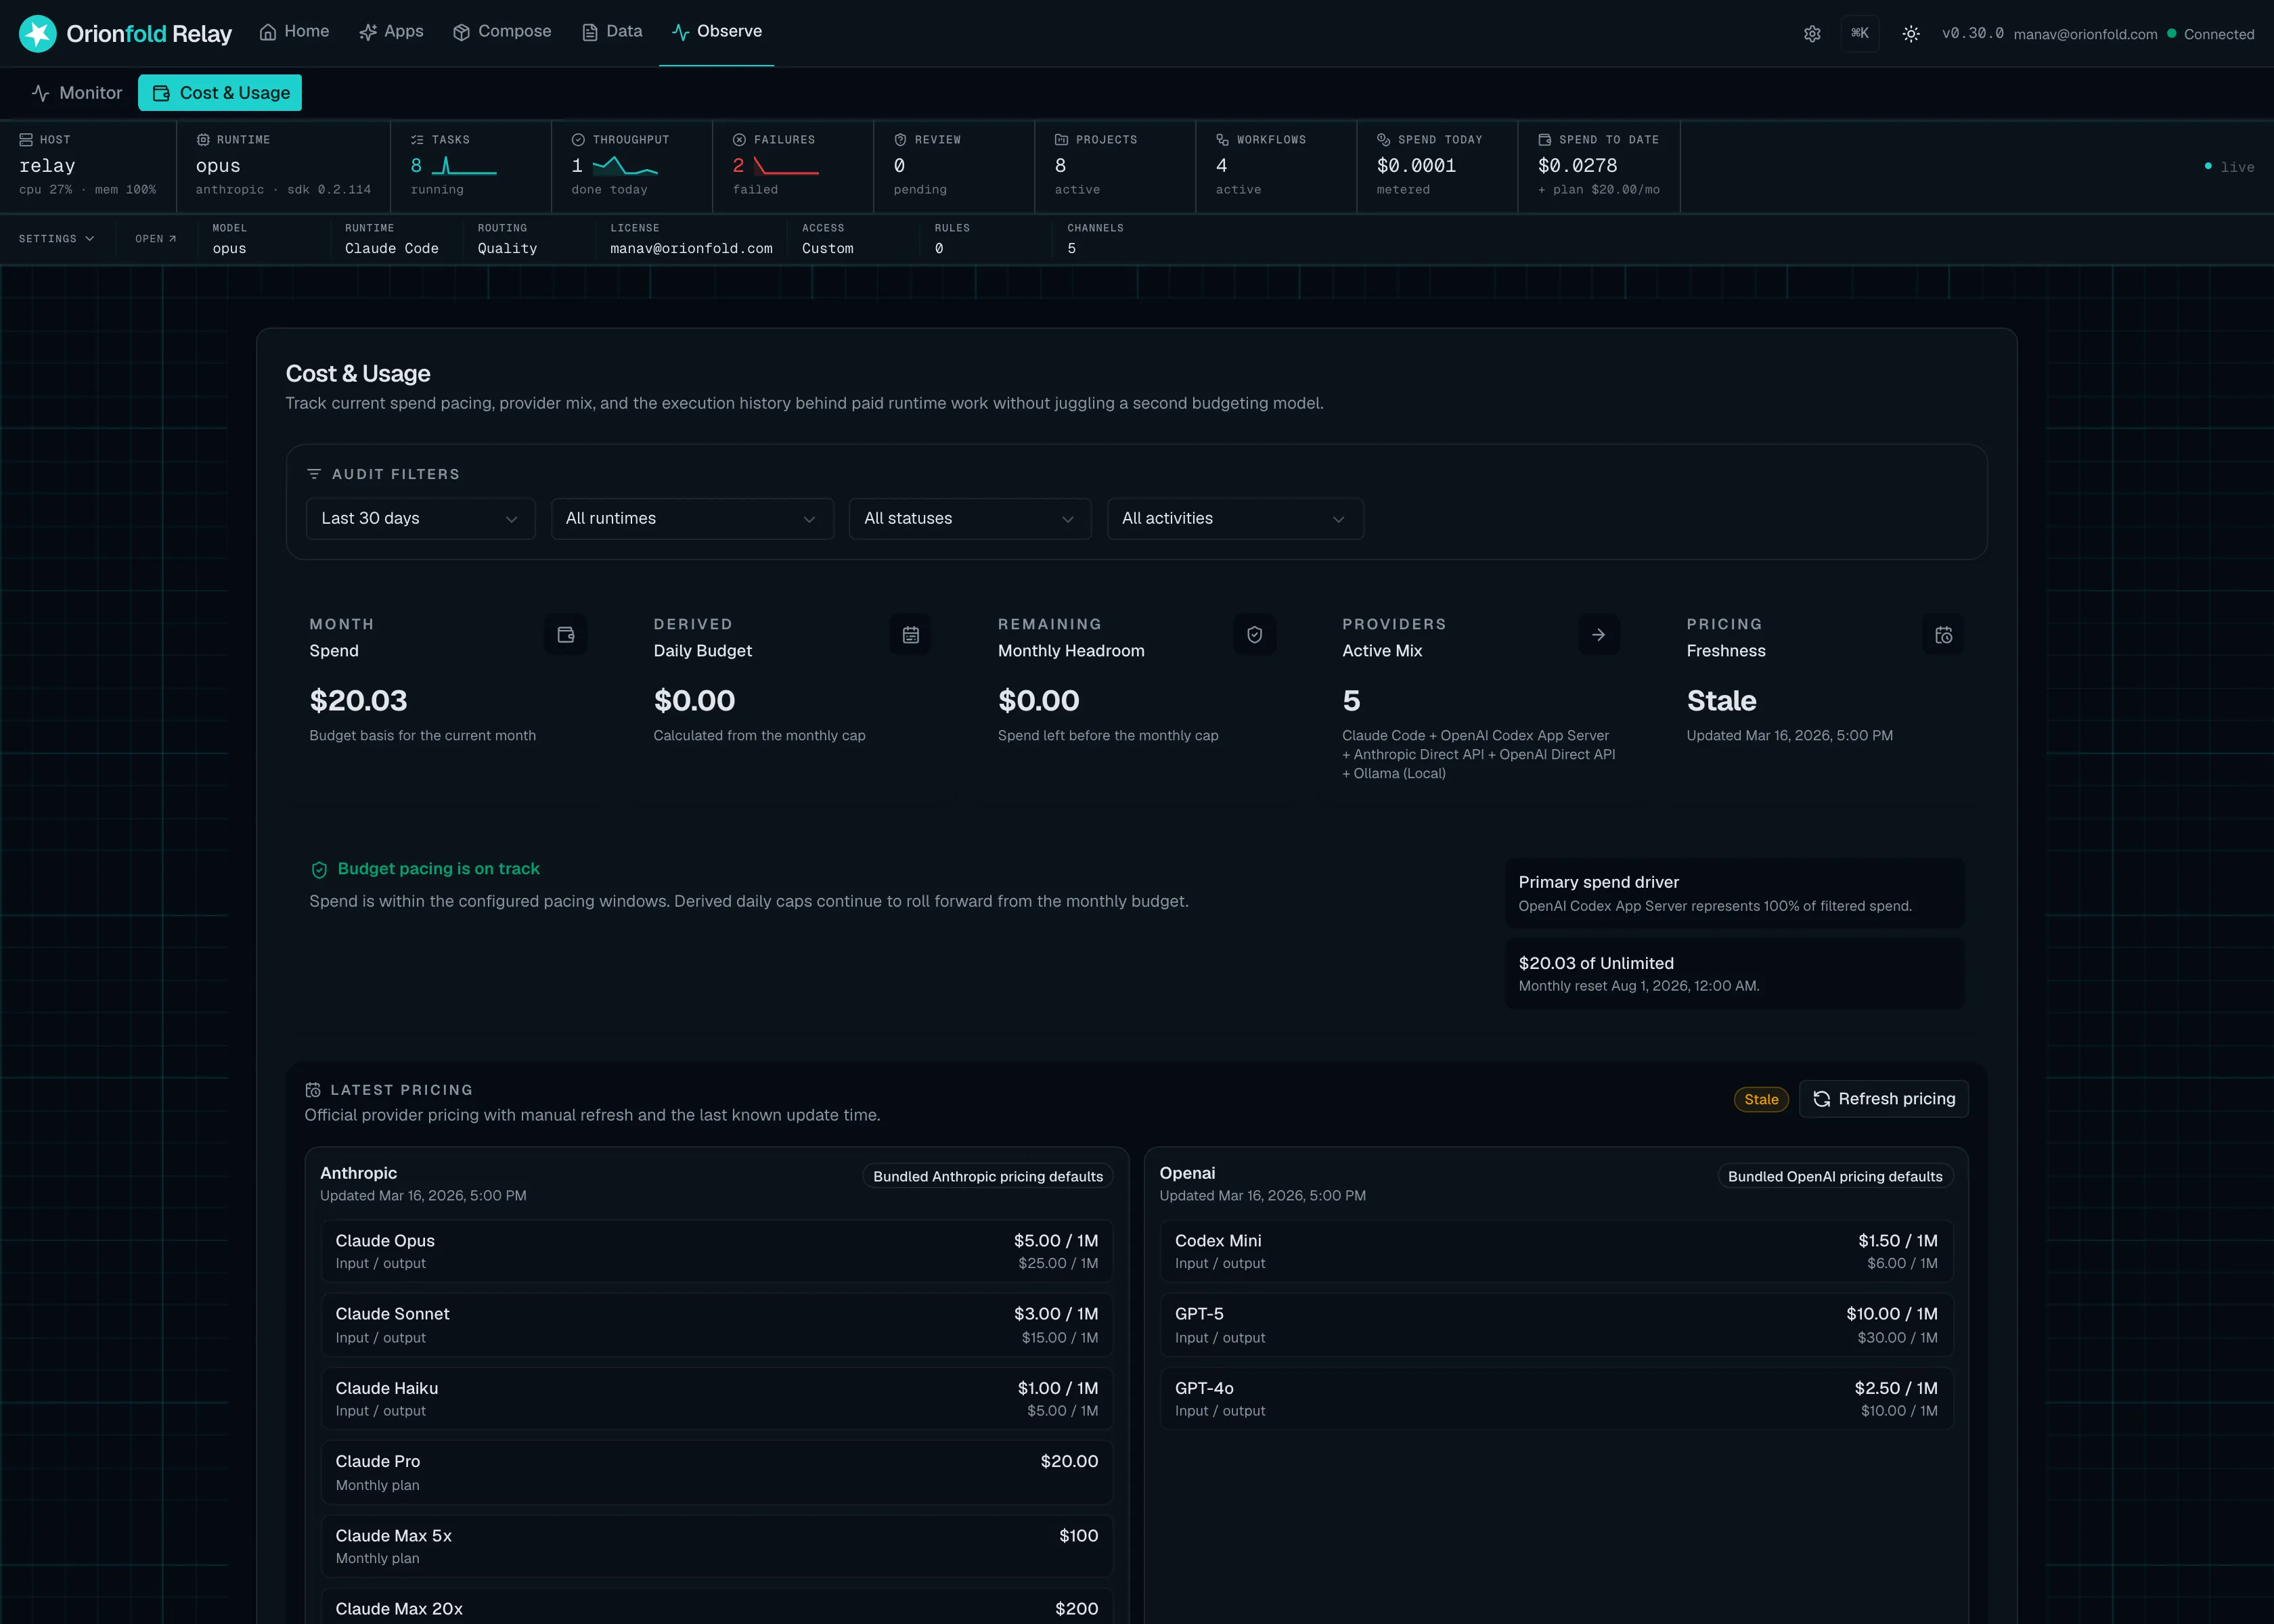
Task: Click the clock-calendar icon on Pricing Freshness card
Action: (1943, 635)
